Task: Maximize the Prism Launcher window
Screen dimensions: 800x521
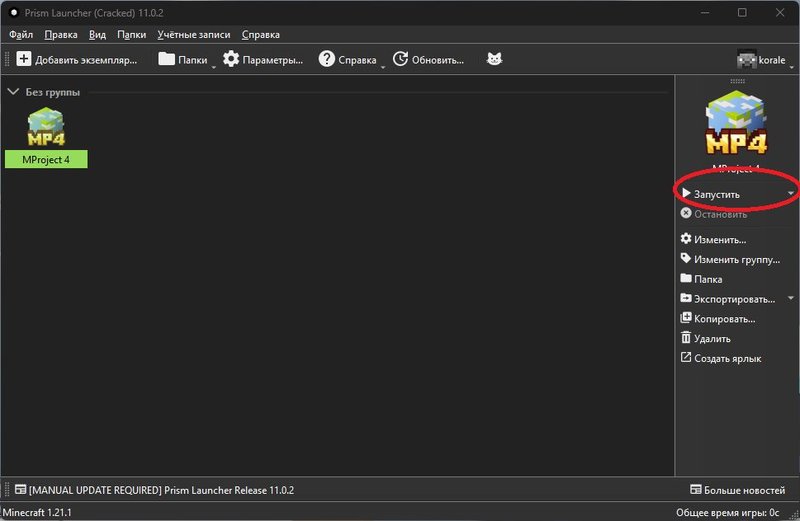Action: point(742,12)
